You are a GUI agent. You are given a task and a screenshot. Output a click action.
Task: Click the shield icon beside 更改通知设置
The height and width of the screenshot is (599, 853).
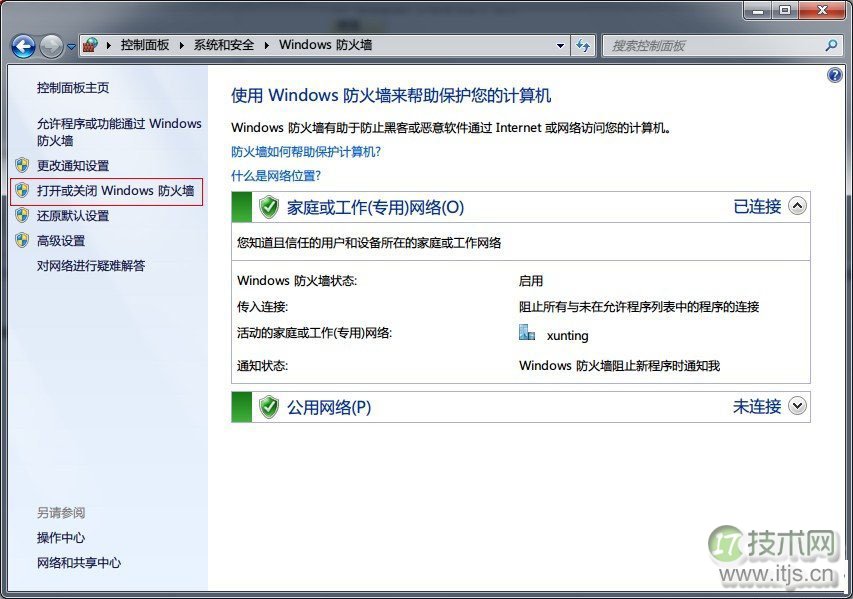(x=22, y=166)
